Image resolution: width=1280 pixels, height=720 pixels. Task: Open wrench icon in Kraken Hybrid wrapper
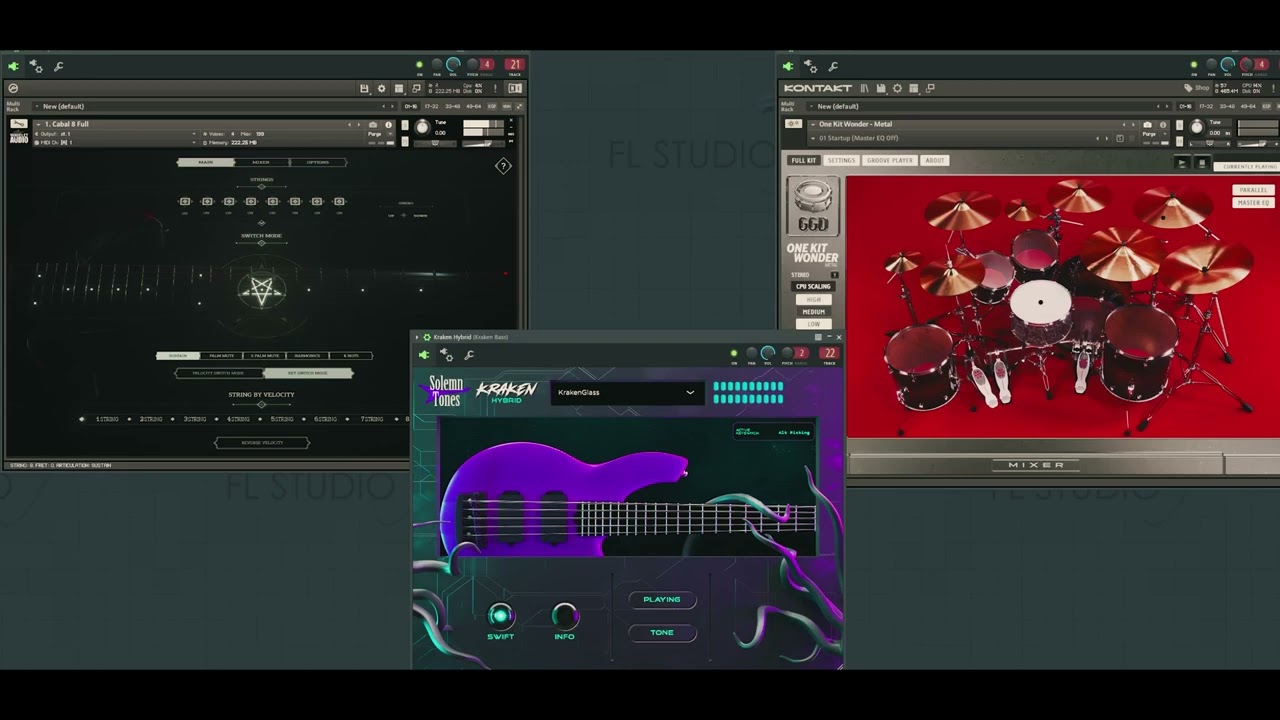[470, 355]
